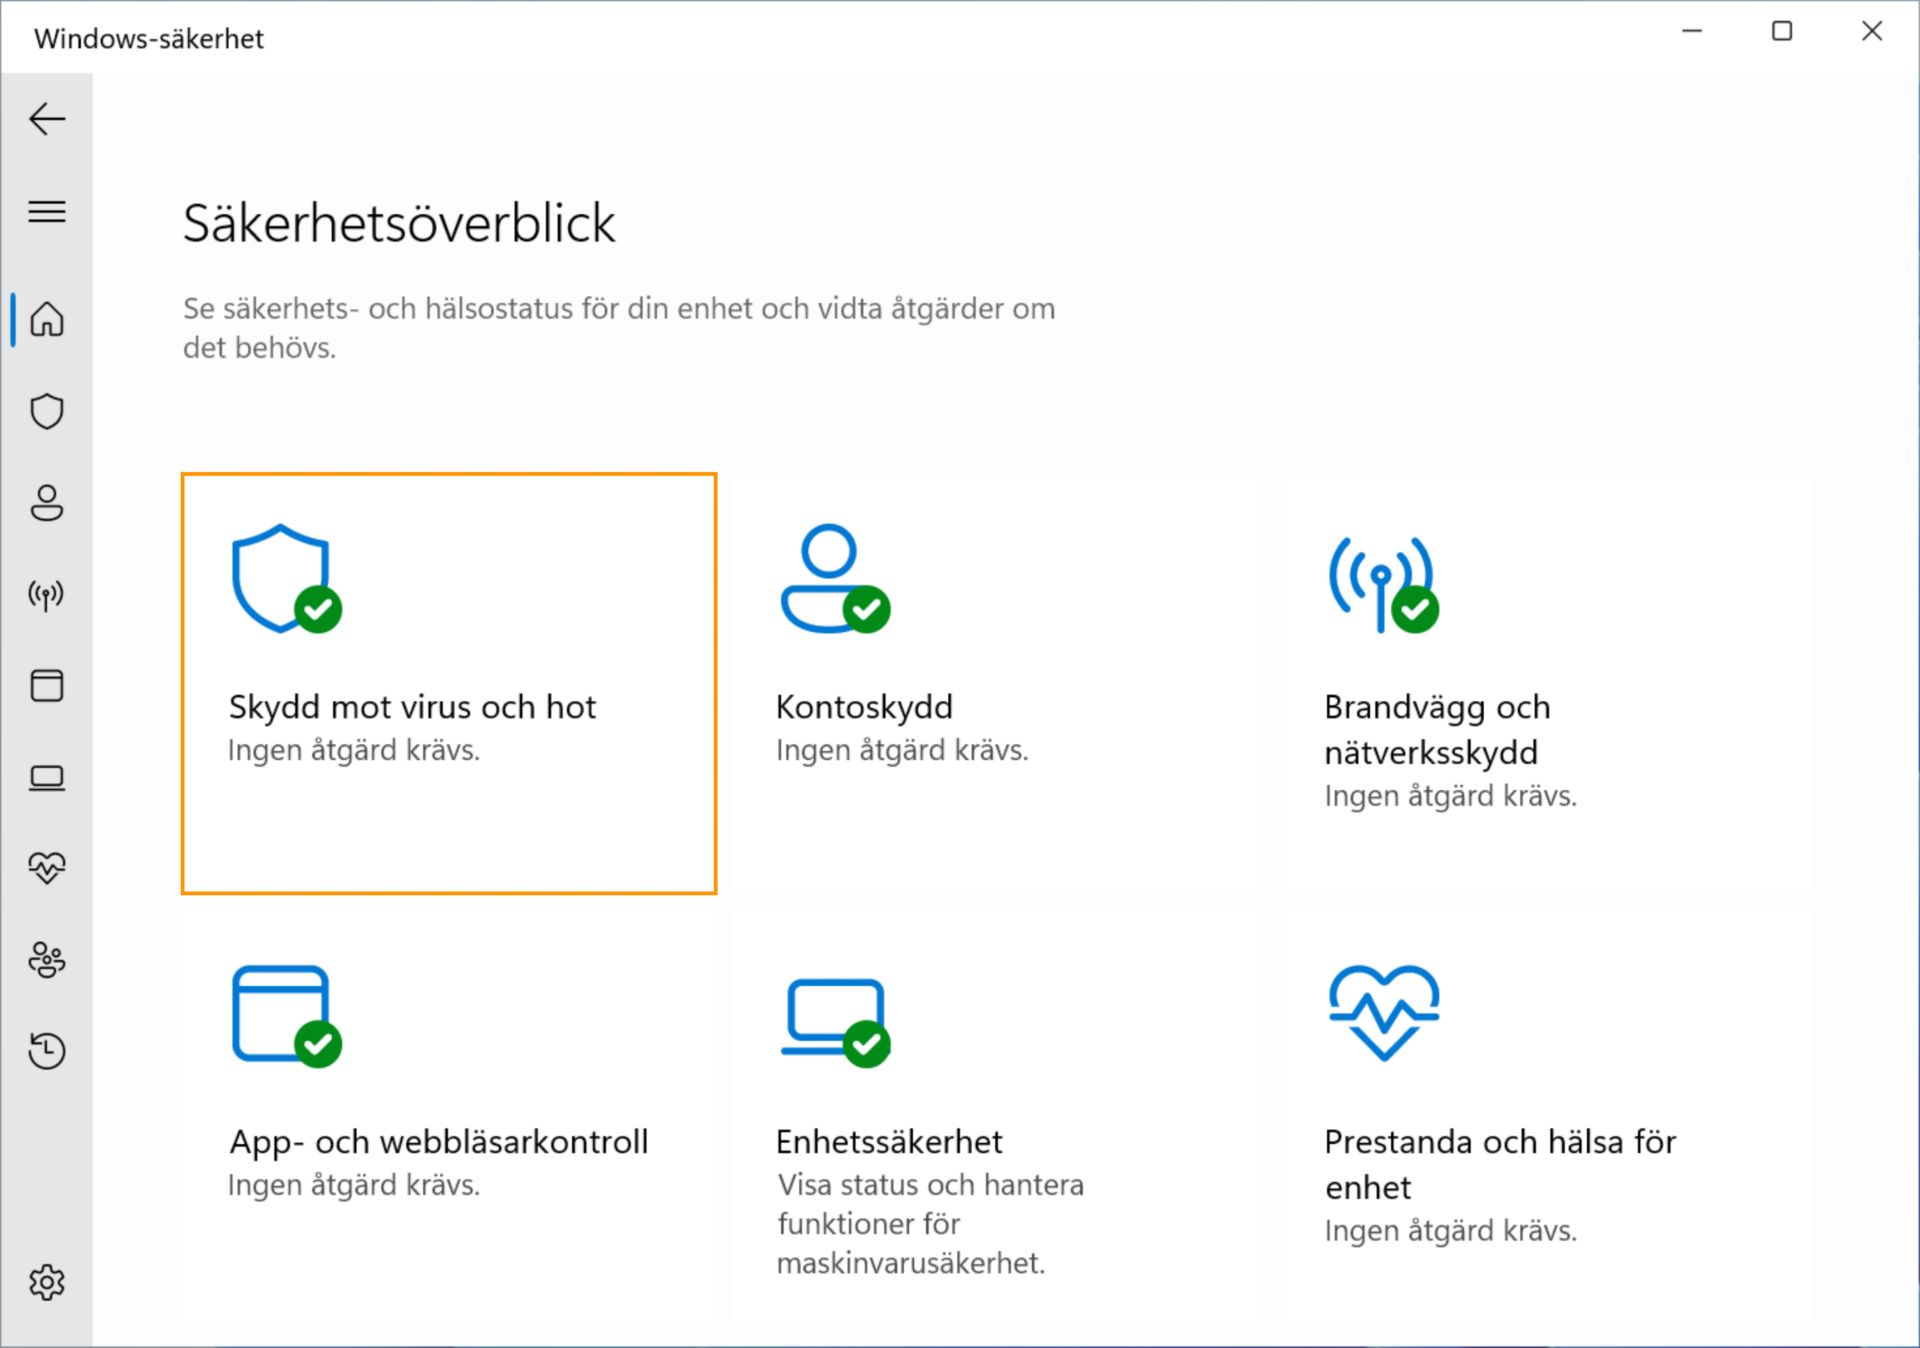1920x1348 pixels.
Task: Open Prestanda och hälsa för enhet tile
Action: (x=1546, y=1118)
